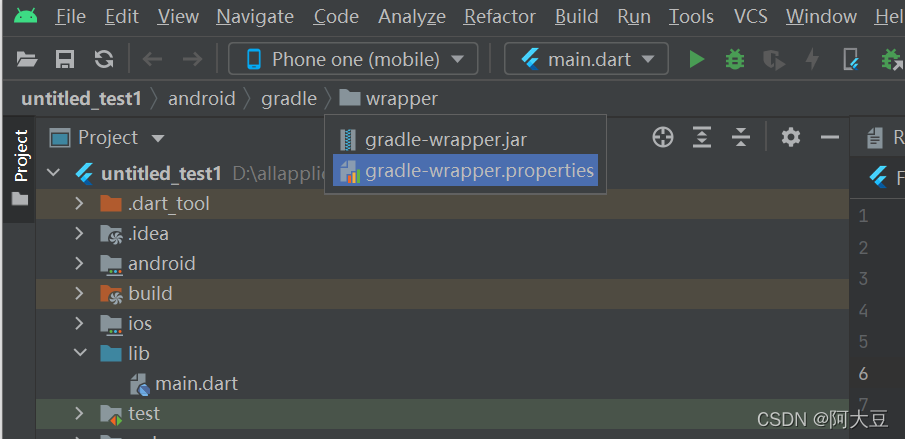Click editor gutter line number 6
The image size is (905, 439).
click(863, 373)
